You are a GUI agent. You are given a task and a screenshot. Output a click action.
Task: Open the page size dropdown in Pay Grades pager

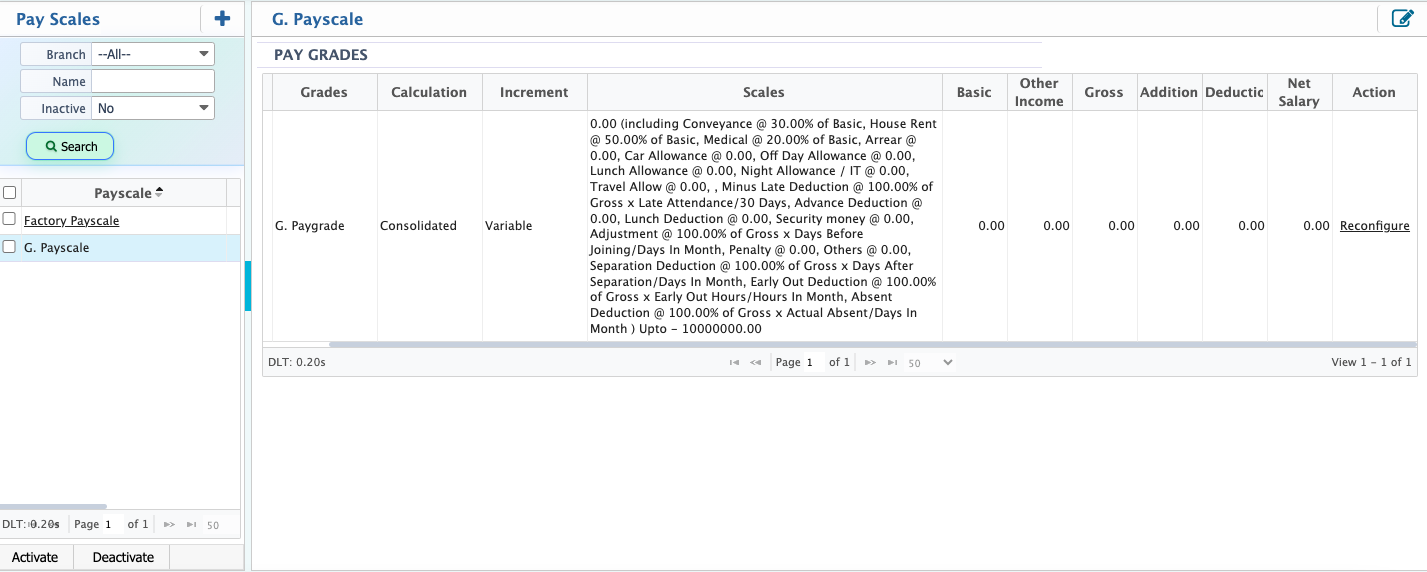click(930, 362)
